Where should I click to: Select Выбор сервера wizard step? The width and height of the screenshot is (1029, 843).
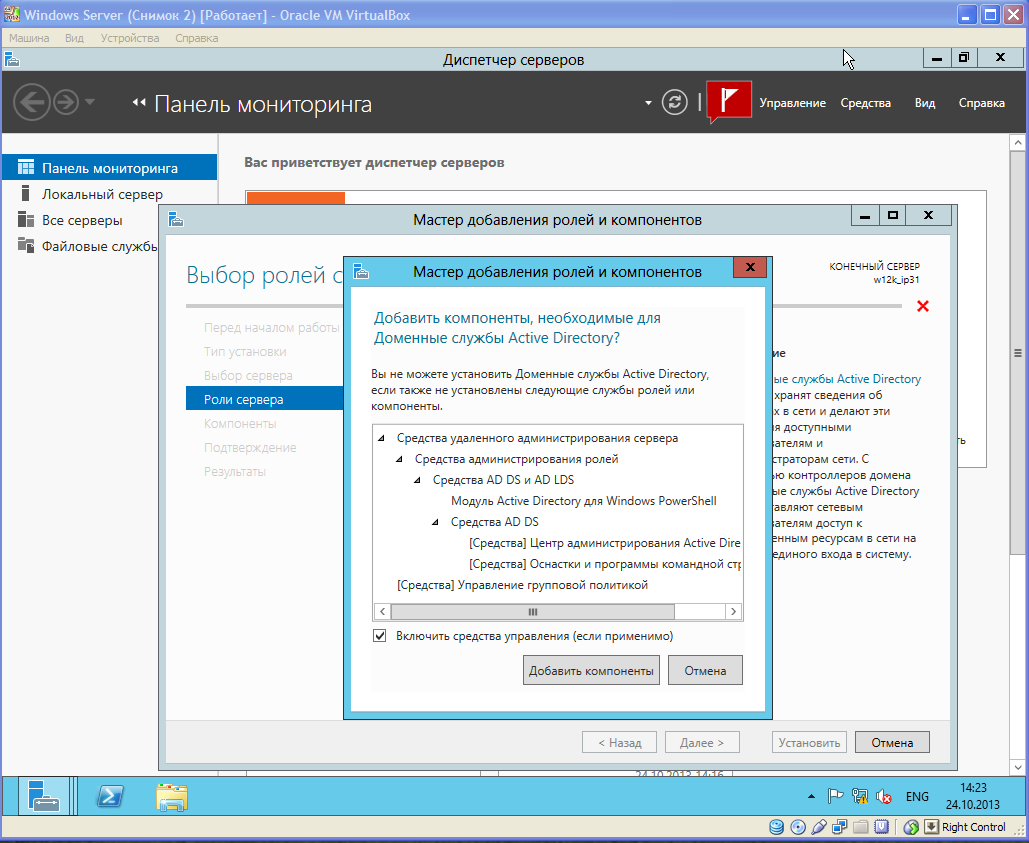(x=248, y=376)
